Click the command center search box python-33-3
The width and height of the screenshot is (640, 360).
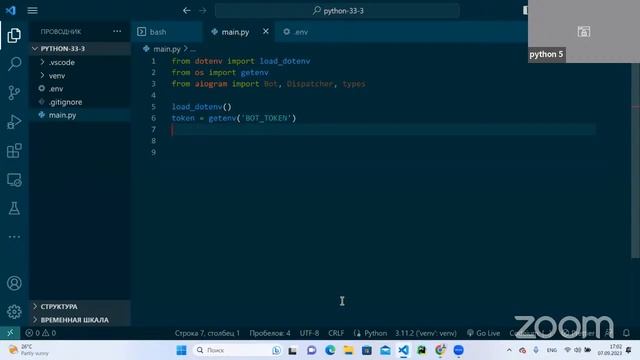337,11
